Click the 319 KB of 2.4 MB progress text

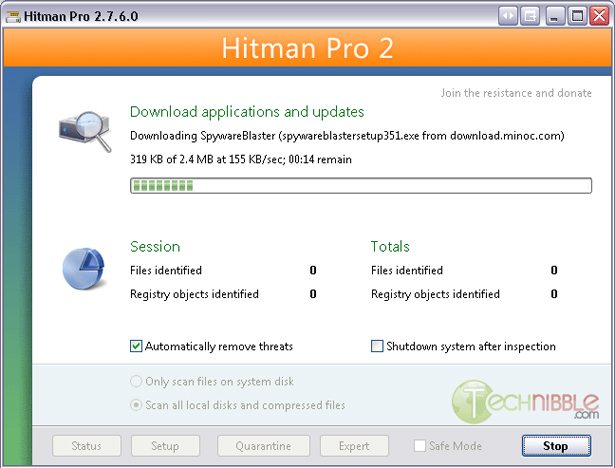tap(241, 159)
